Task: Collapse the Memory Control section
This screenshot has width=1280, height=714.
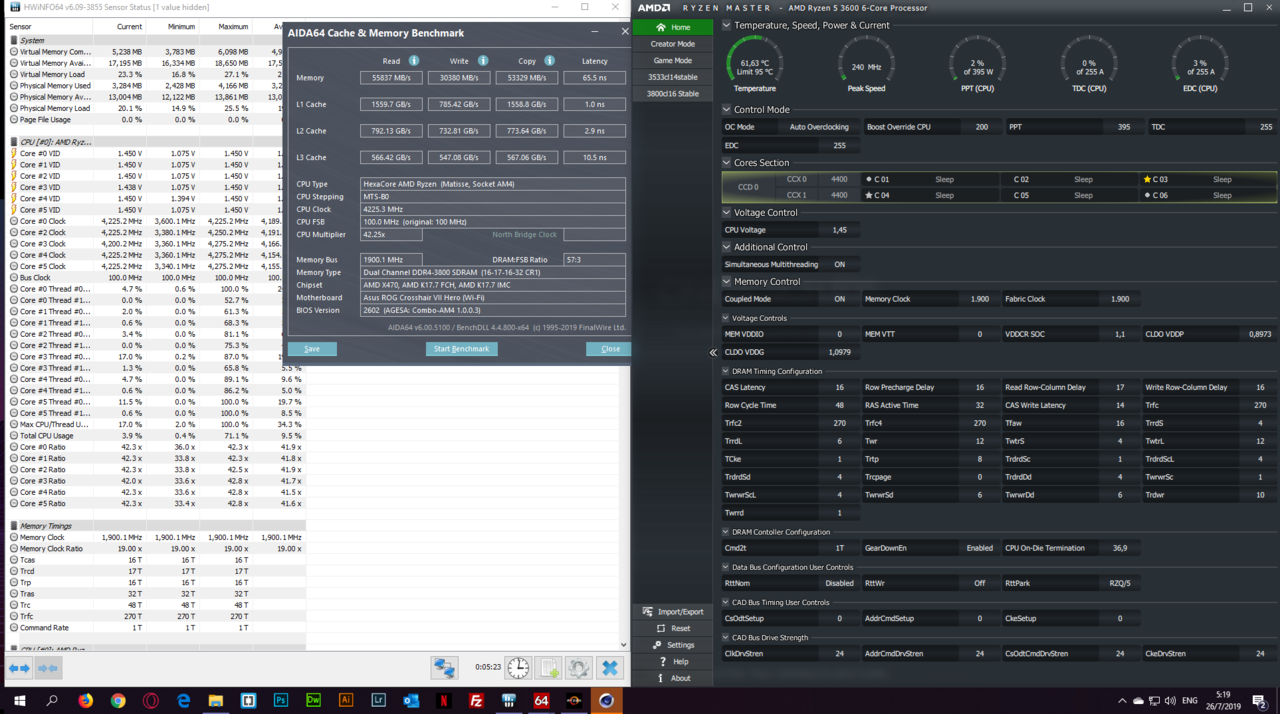Action: 726,282
